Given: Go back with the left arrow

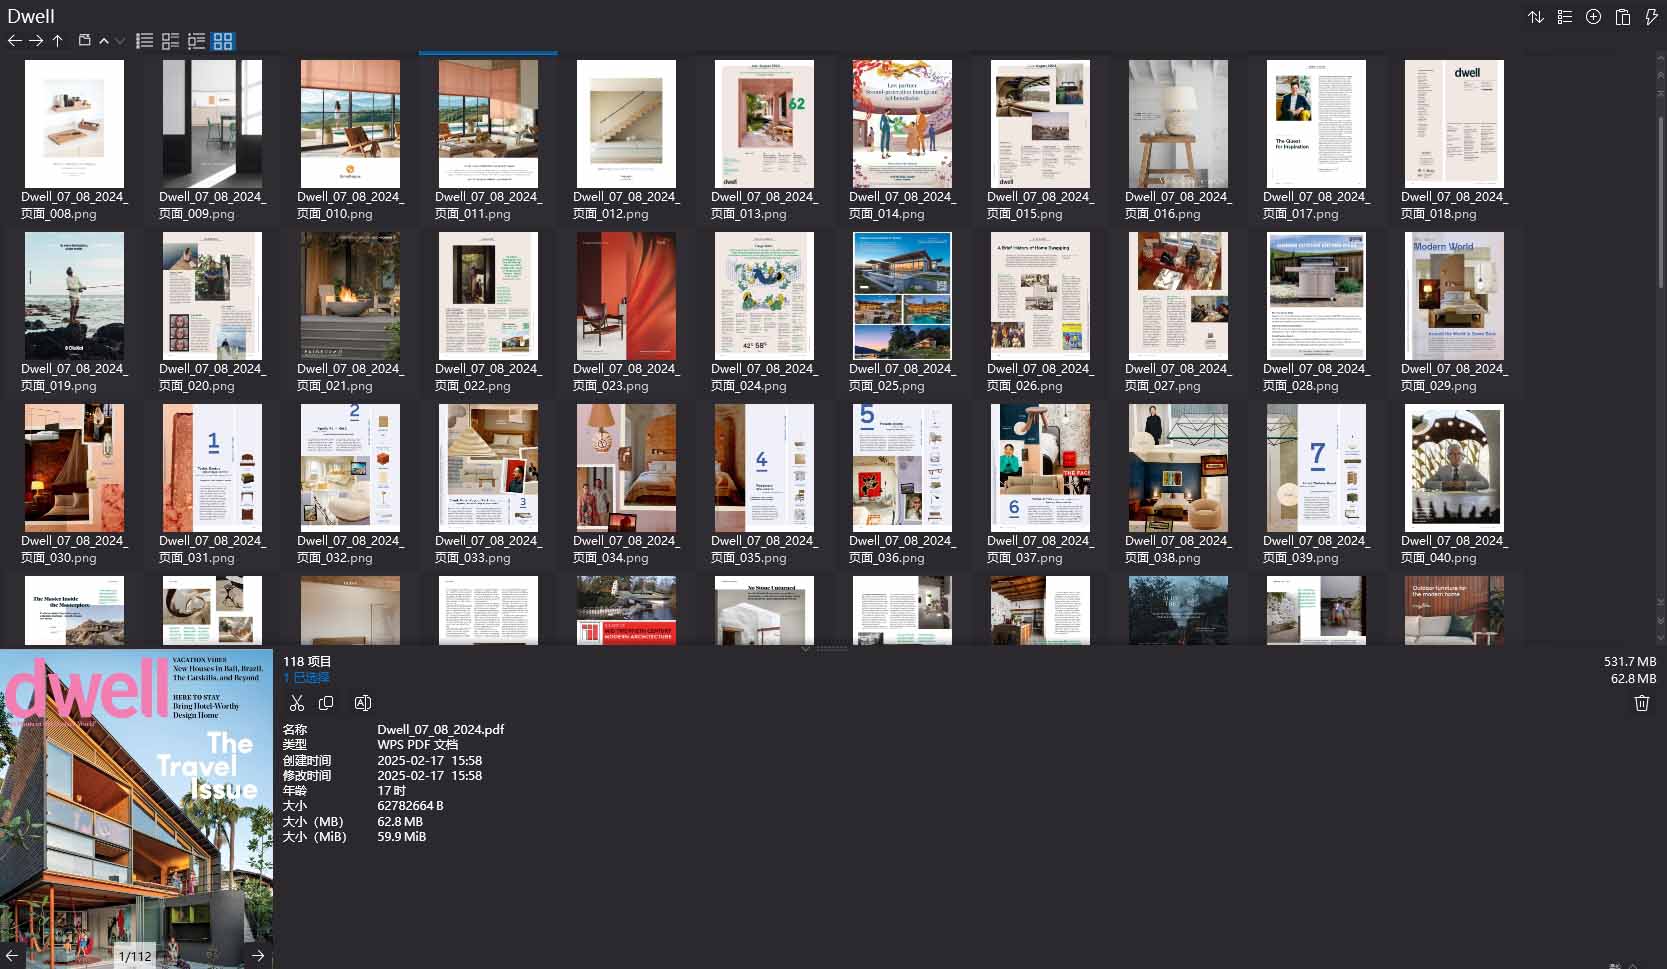Looking at the screenshot, I should [x=14, y=41].
